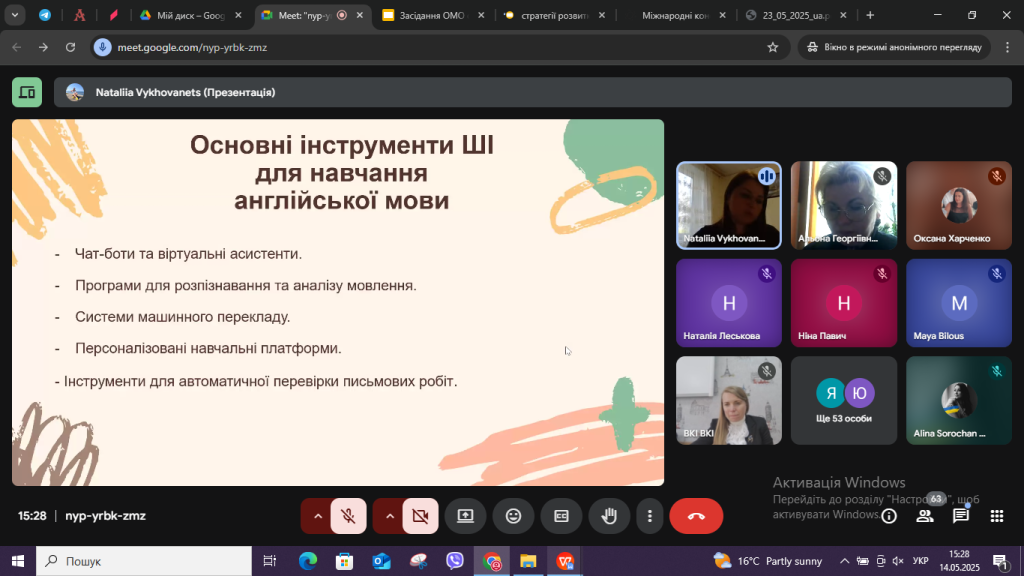This screenshot has width=1024, height=576.
Task: Bookmark this page with the star icon
Action: (x=773, y=47)
